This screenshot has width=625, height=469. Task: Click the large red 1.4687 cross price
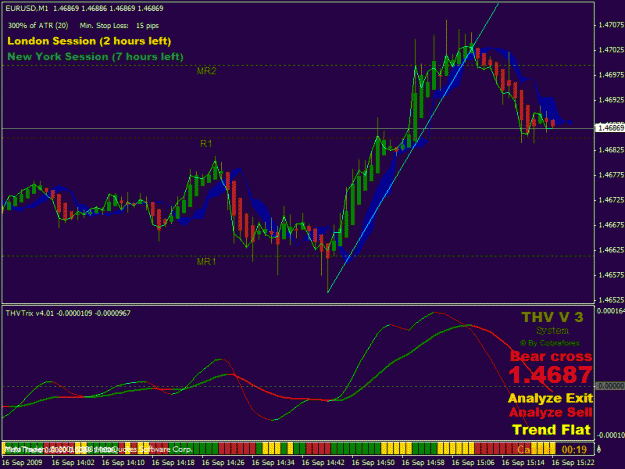[550, 375]
